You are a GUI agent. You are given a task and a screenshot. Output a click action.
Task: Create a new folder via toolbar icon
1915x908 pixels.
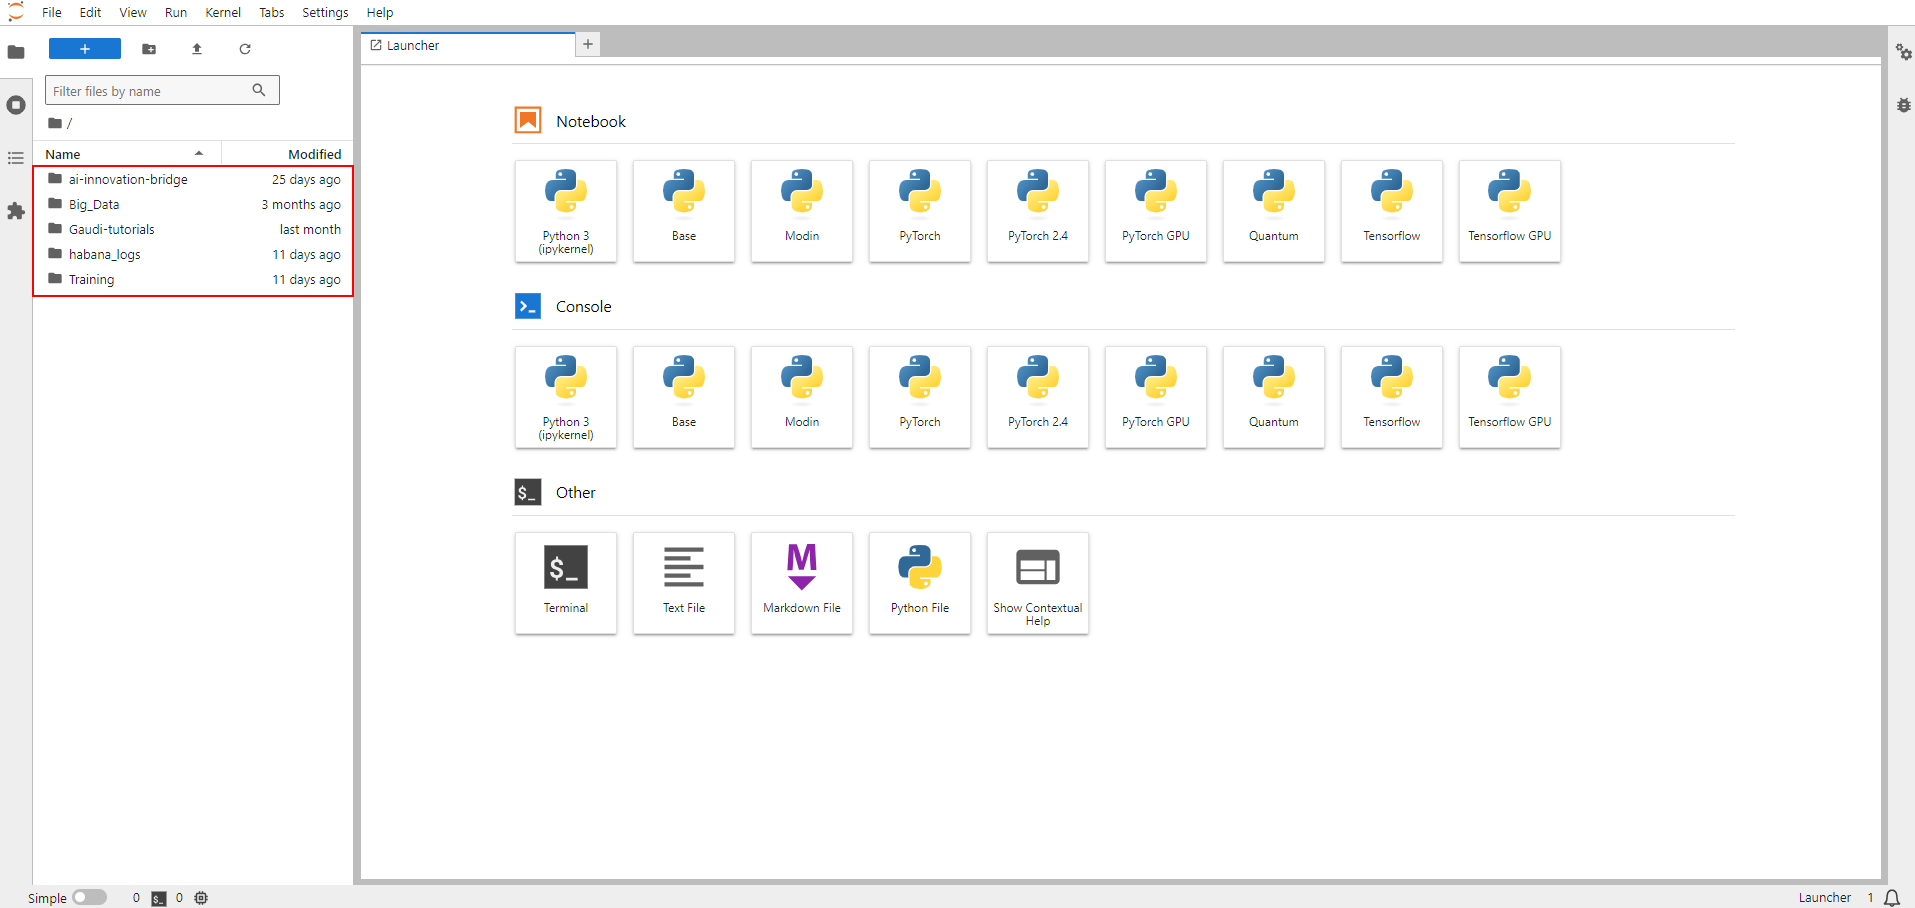tap(149, 49)
